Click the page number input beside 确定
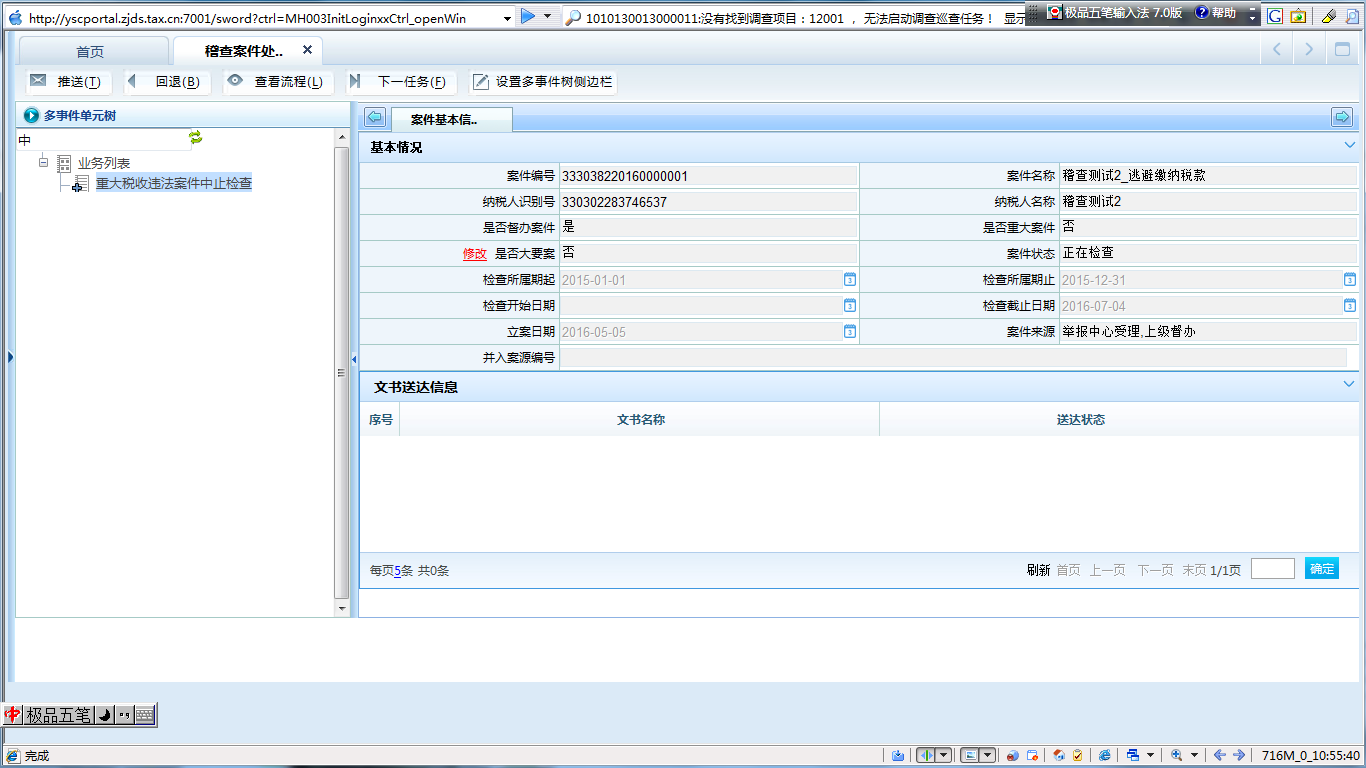 tap(1273, 568)
